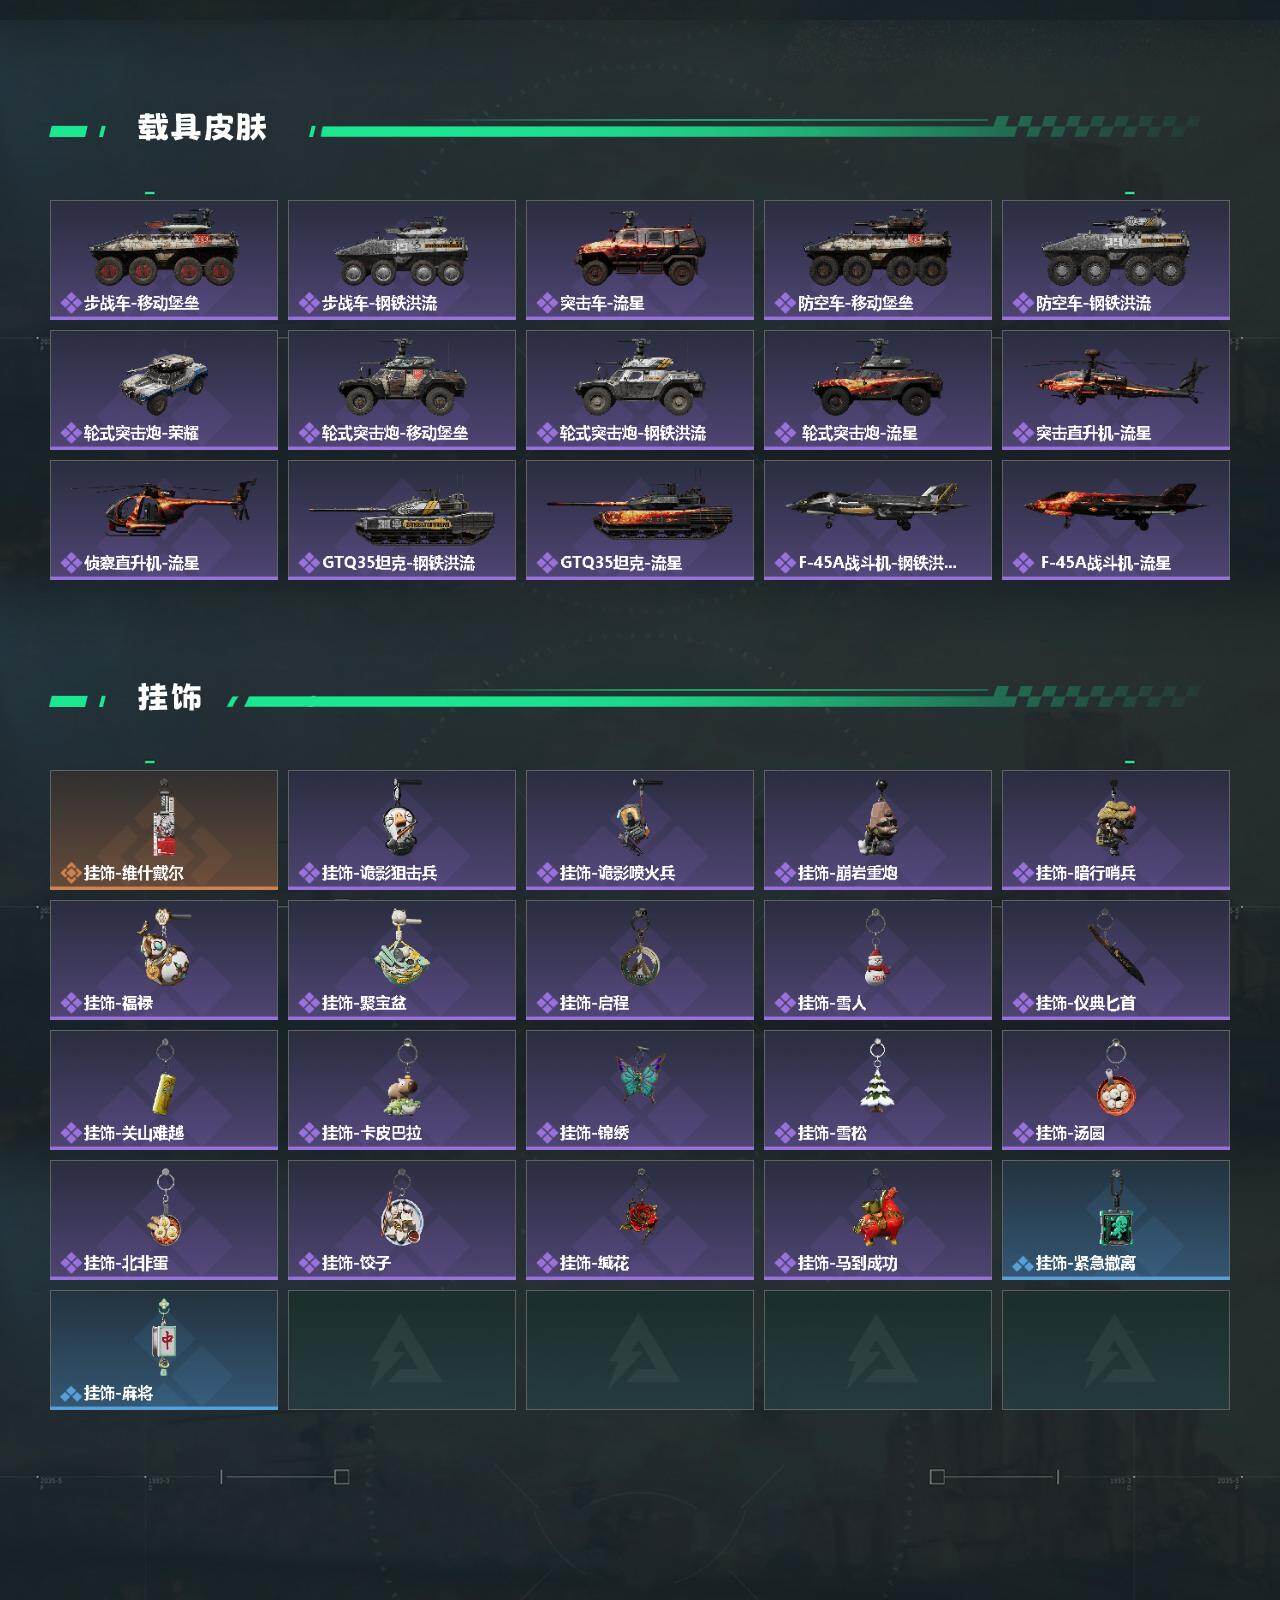
Task: Select the 突击直升机-流星 helicopter skin
Action: point(1116,390)
